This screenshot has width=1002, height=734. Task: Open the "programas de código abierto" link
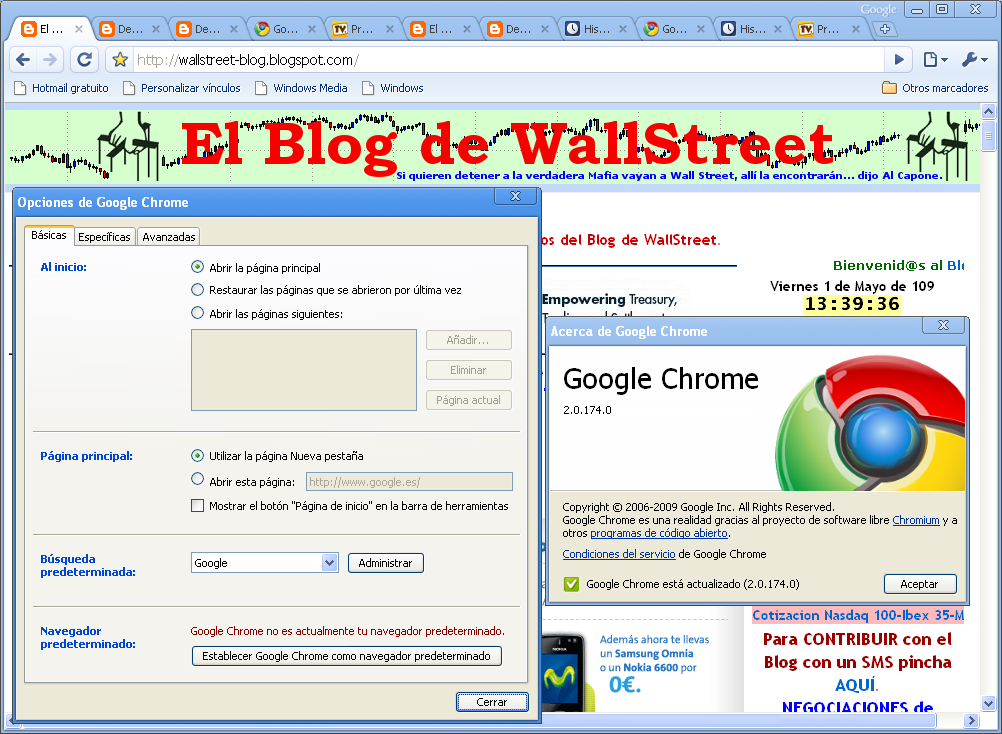pos(659,533)
